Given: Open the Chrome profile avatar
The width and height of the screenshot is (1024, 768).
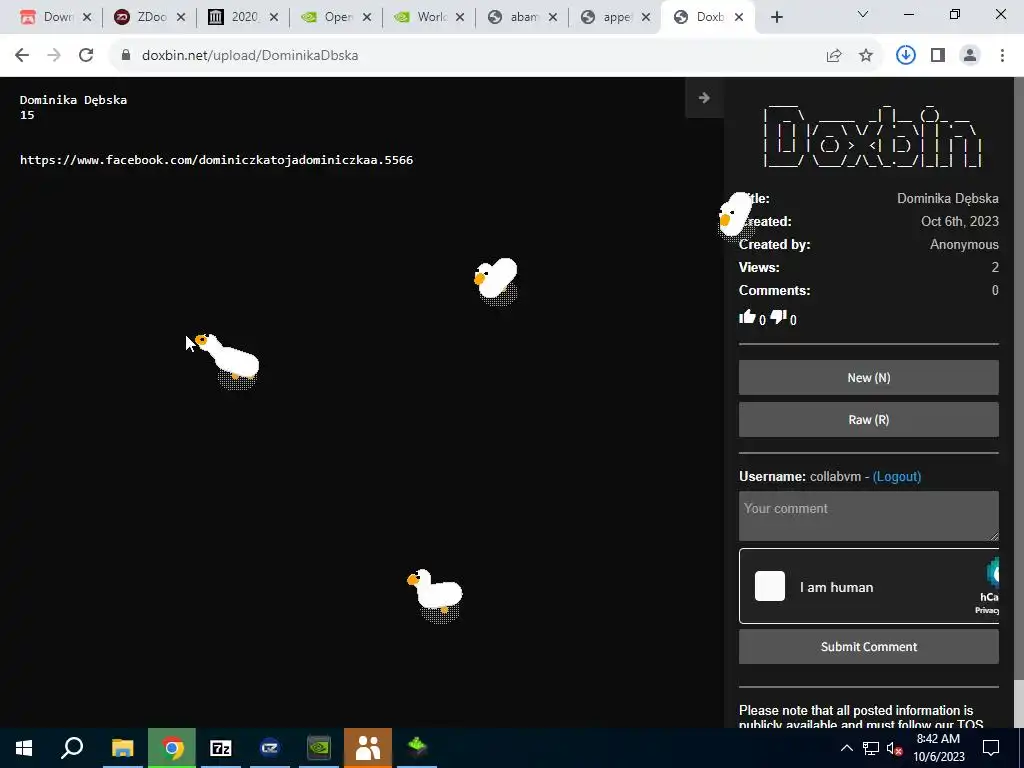Looking at the screenshot, I should click(970, 56).
